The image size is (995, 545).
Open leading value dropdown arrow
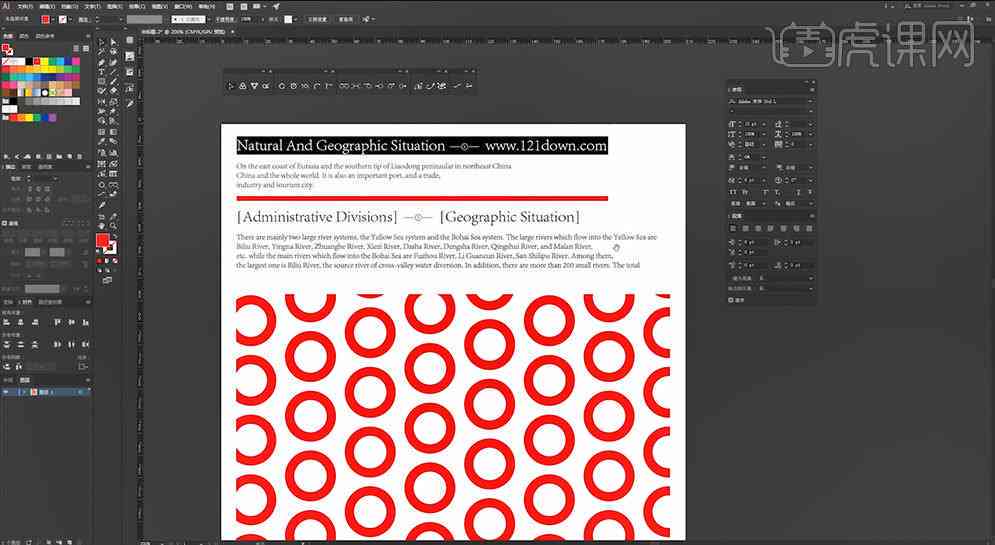[x=810, y=124]
